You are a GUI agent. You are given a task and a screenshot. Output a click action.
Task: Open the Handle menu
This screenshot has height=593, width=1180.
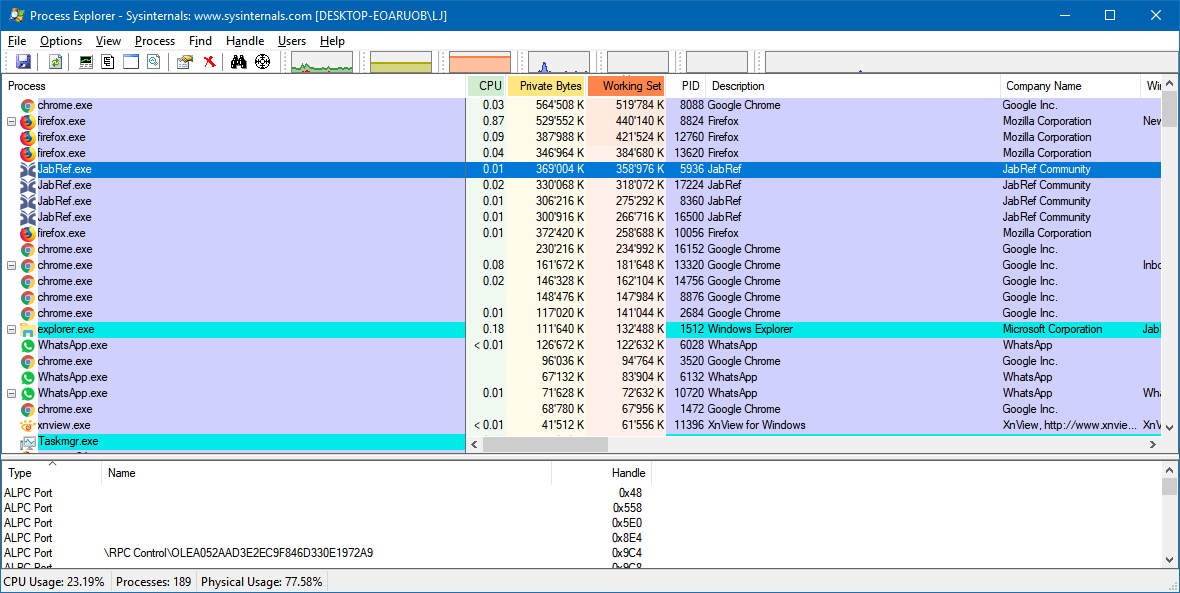click(245, 41)
